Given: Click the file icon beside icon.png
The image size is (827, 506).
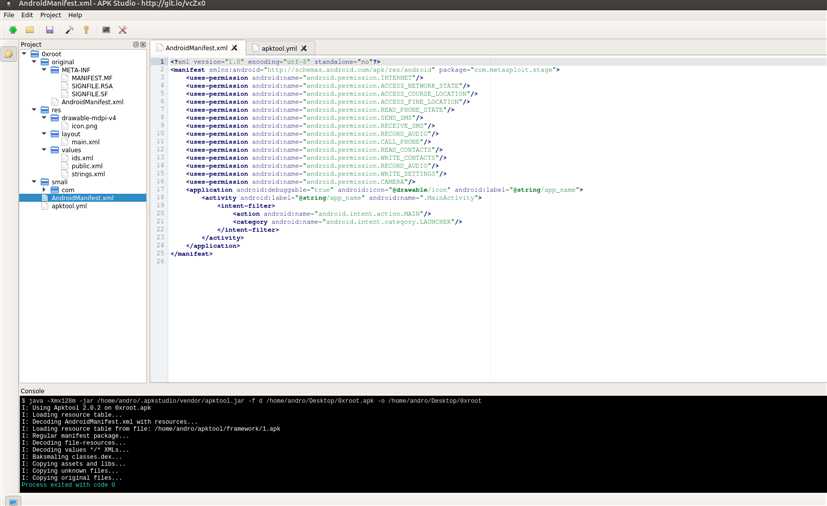Looking at the screenshot, I should 65,126.
